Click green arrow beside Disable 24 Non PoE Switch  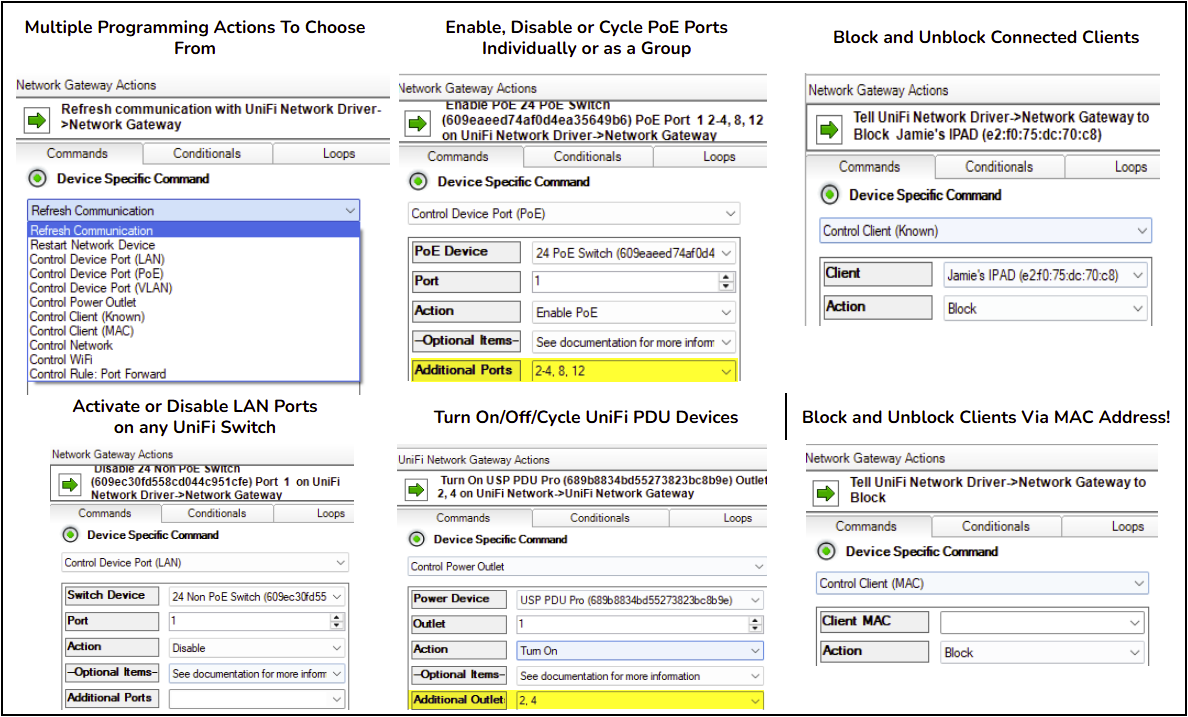[70, 484]
